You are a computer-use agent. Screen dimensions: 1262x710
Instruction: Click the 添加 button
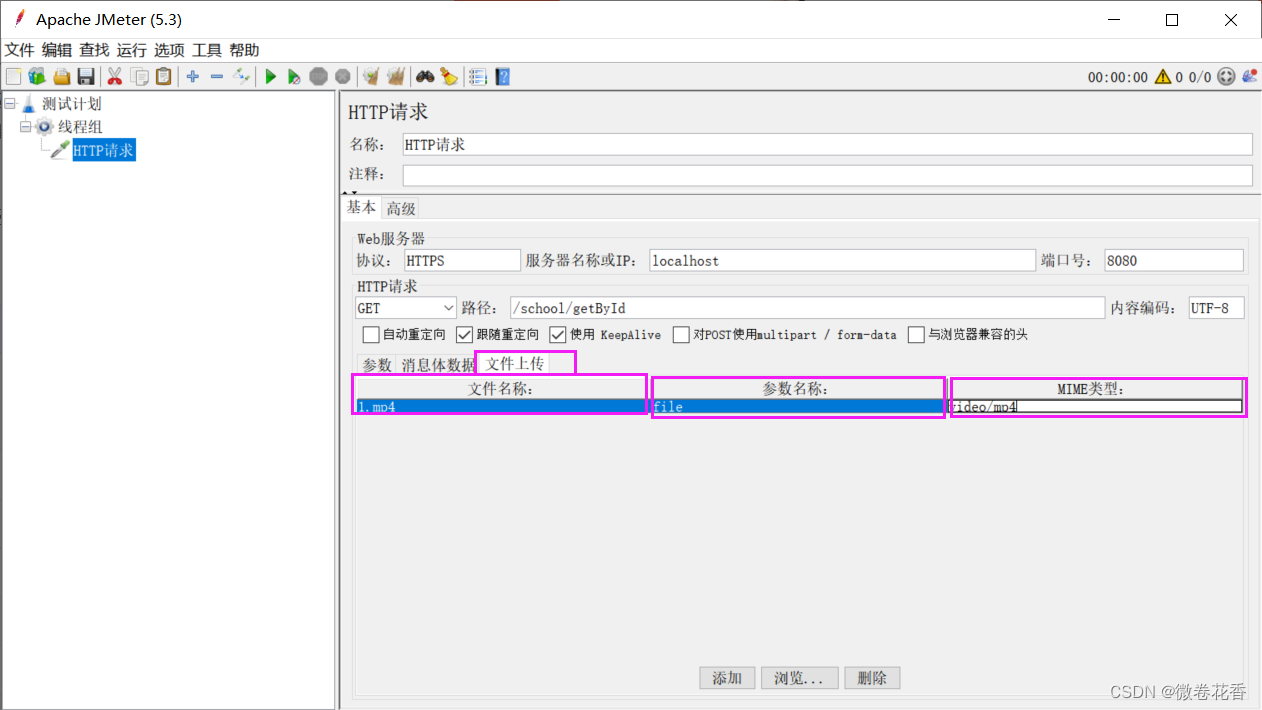[x=727, y=678]
